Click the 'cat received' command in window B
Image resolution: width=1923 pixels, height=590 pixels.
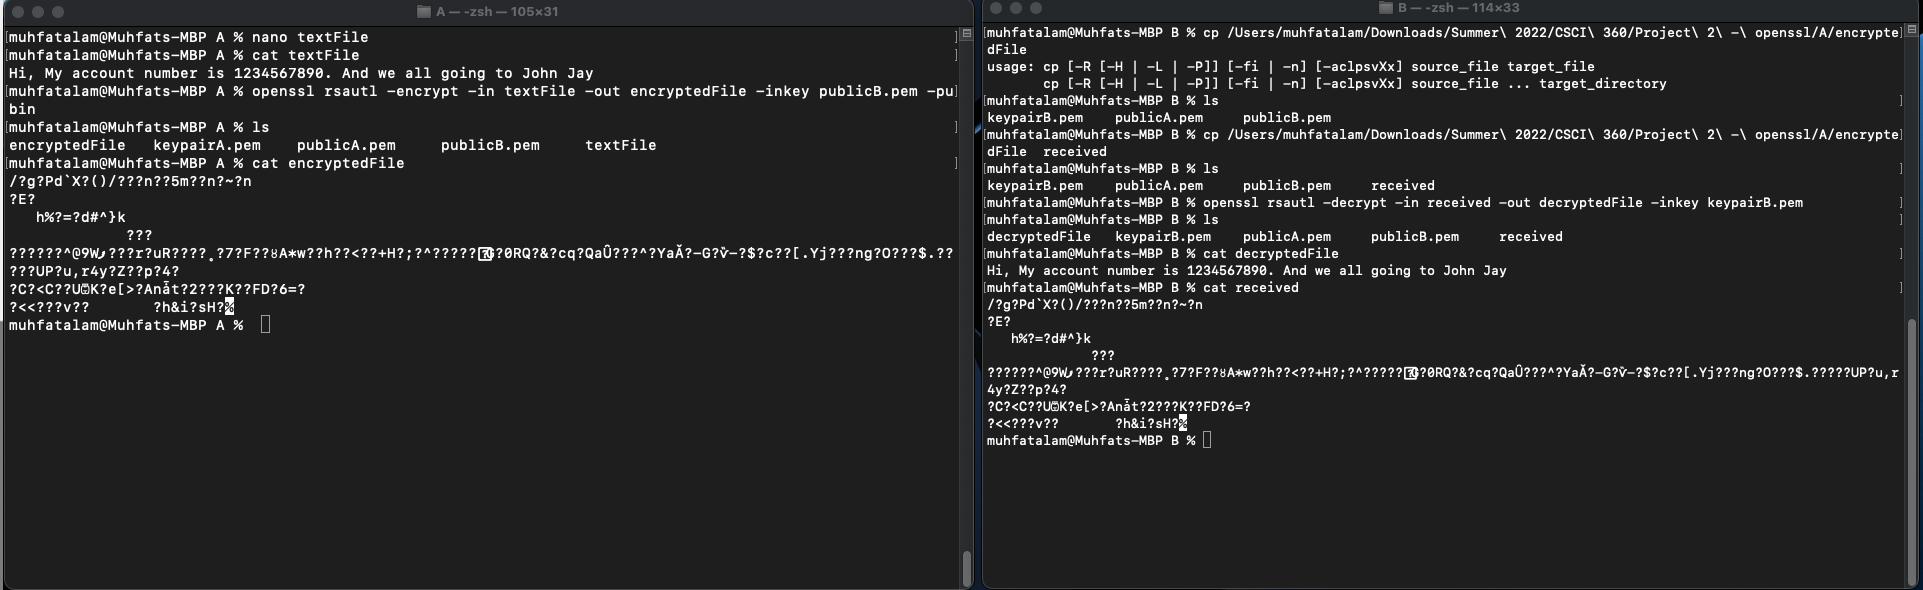(x=1251, y=288)
